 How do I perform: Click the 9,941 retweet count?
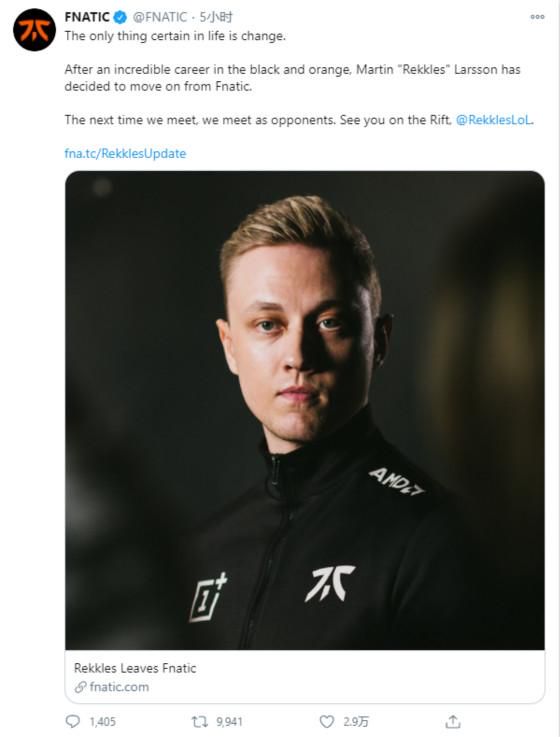point(229,721)
